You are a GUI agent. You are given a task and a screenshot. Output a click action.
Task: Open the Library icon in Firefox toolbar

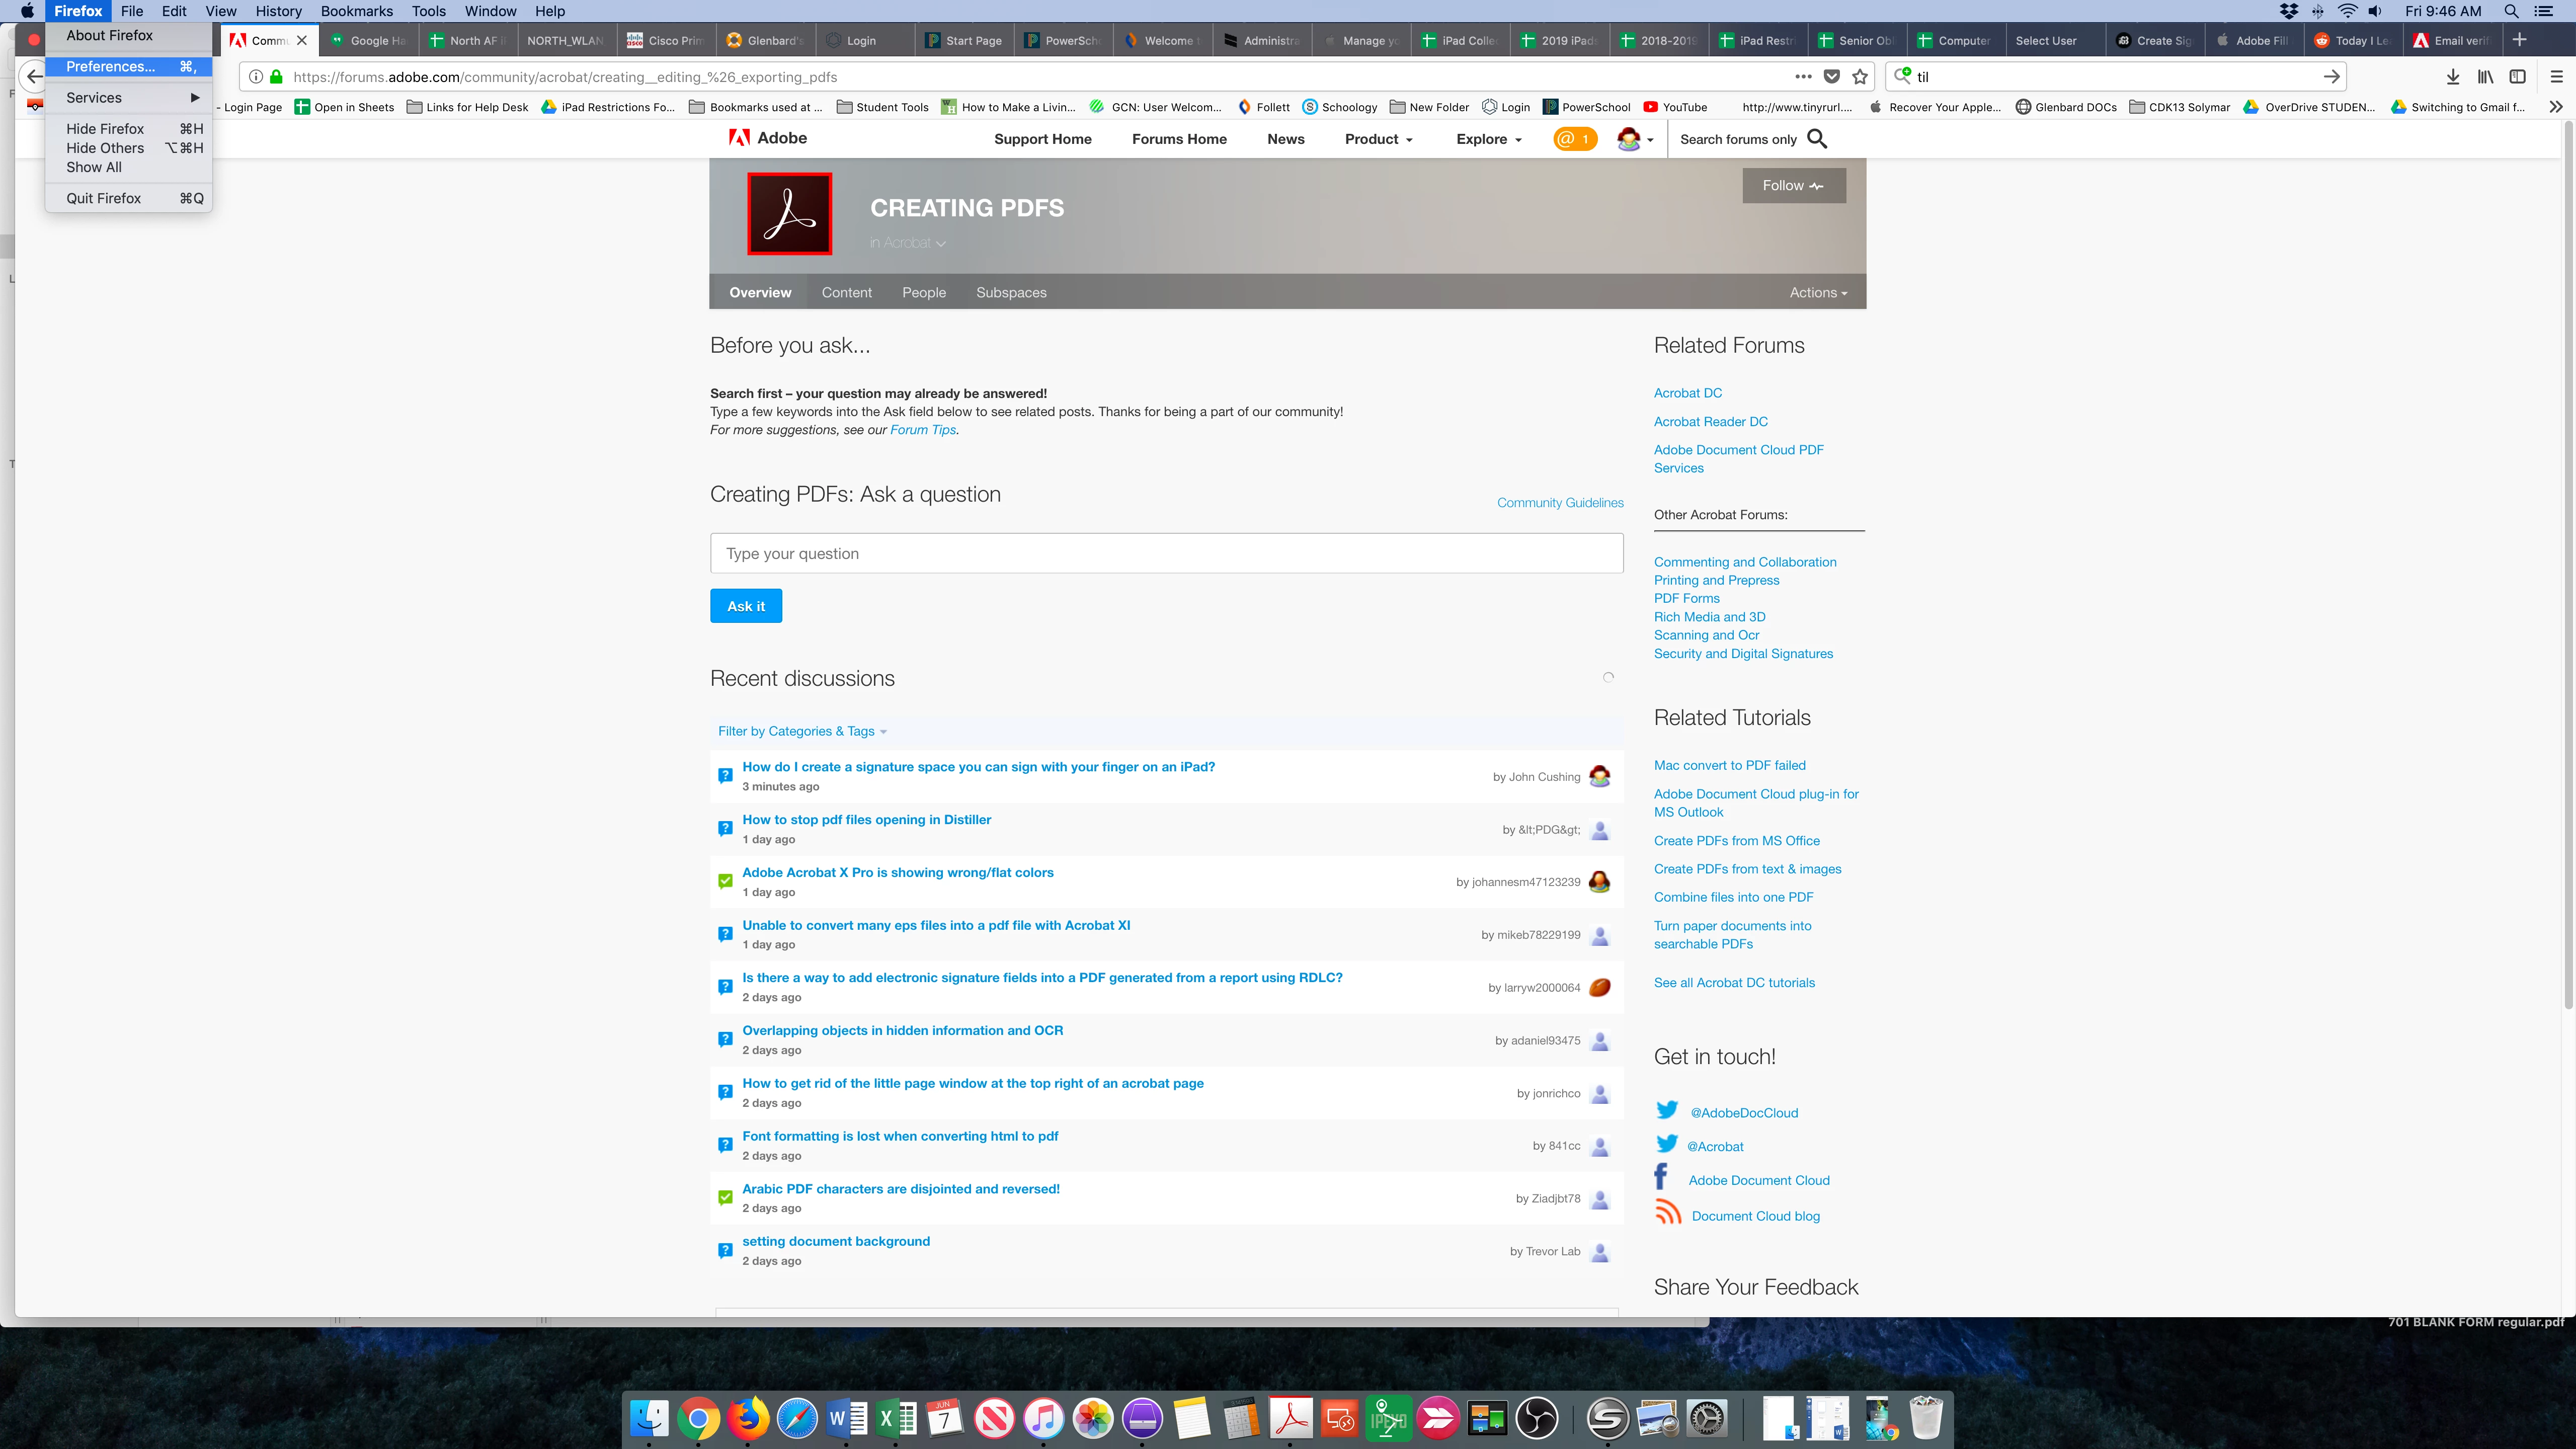point(2485,77)
